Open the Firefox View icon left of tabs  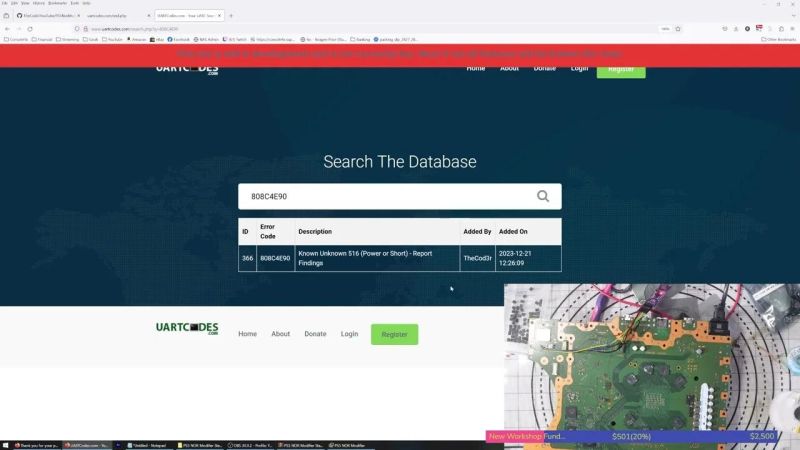coord(6,16)
